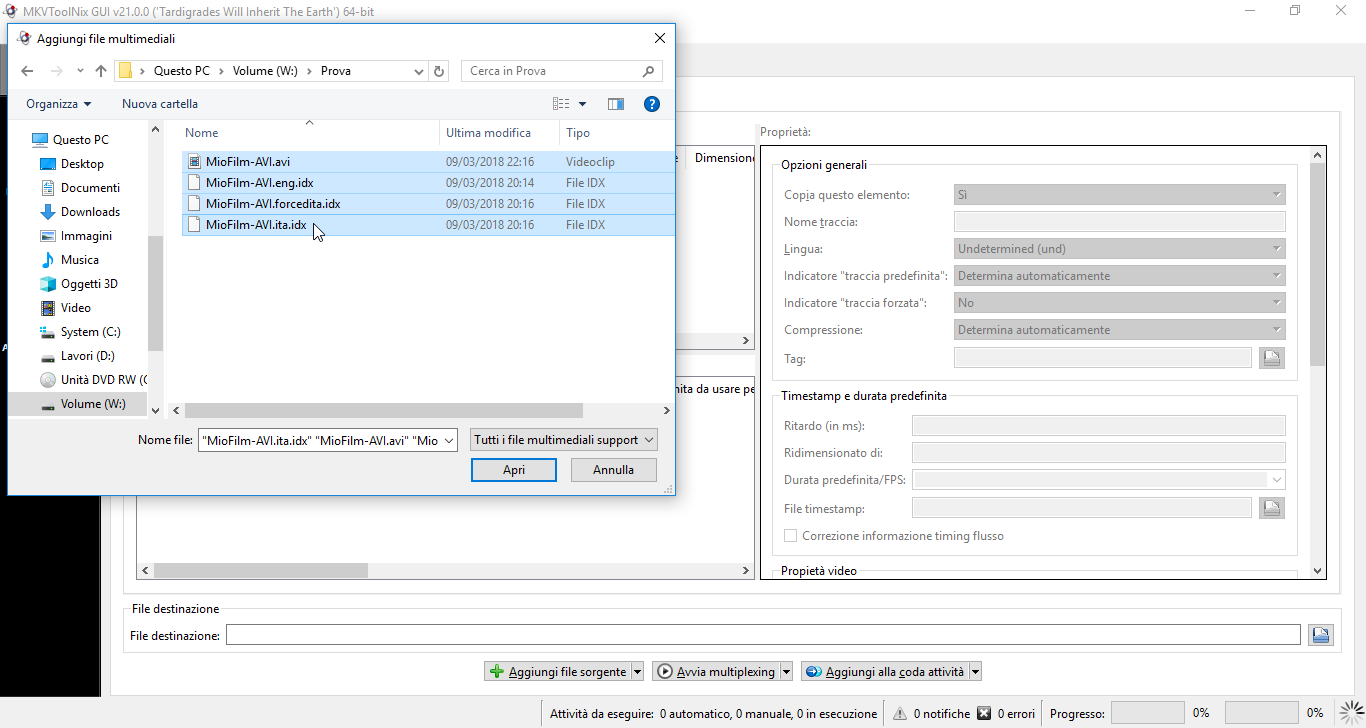This screenshot has height=728, width=1366.
Task: Open Compressione dropdown
Action: click(1120, 330)
